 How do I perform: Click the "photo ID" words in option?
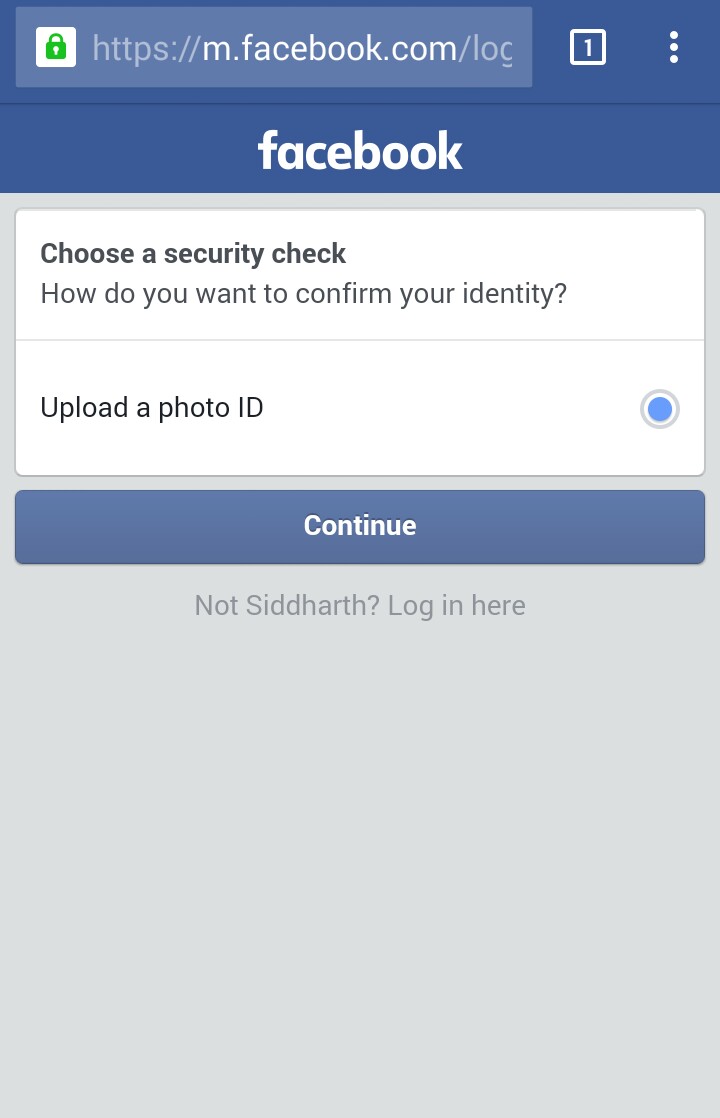(211, 408)
